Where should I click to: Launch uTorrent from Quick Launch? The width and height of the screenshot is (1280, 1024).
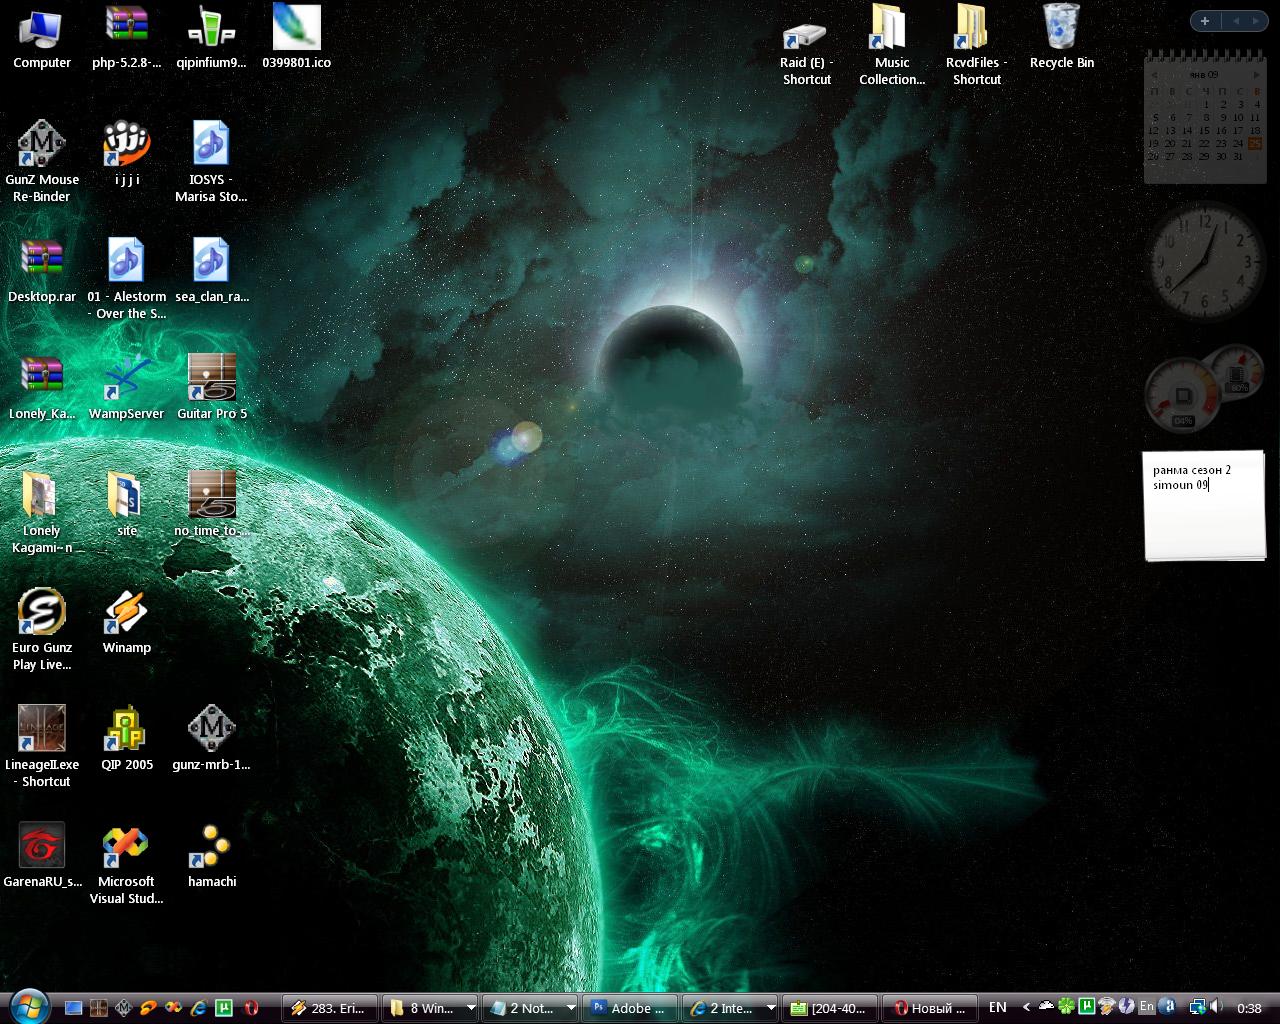coord(224,1008)
